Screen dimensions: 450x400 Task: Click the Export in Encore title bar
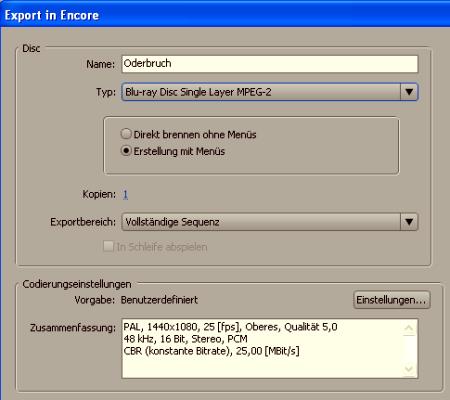225,15
